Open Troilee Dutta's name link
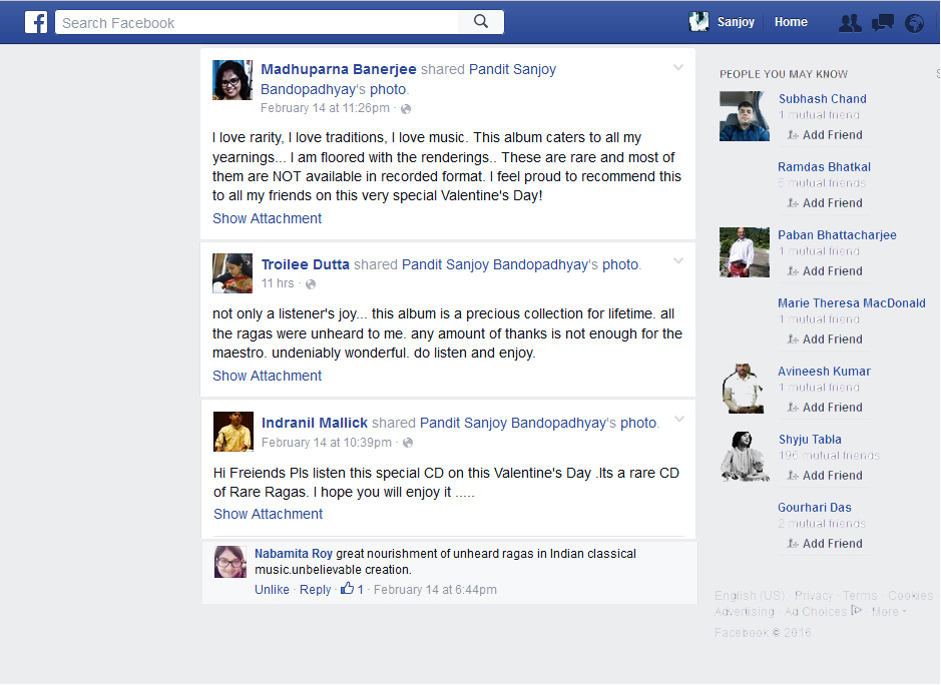 coord(305,264)
